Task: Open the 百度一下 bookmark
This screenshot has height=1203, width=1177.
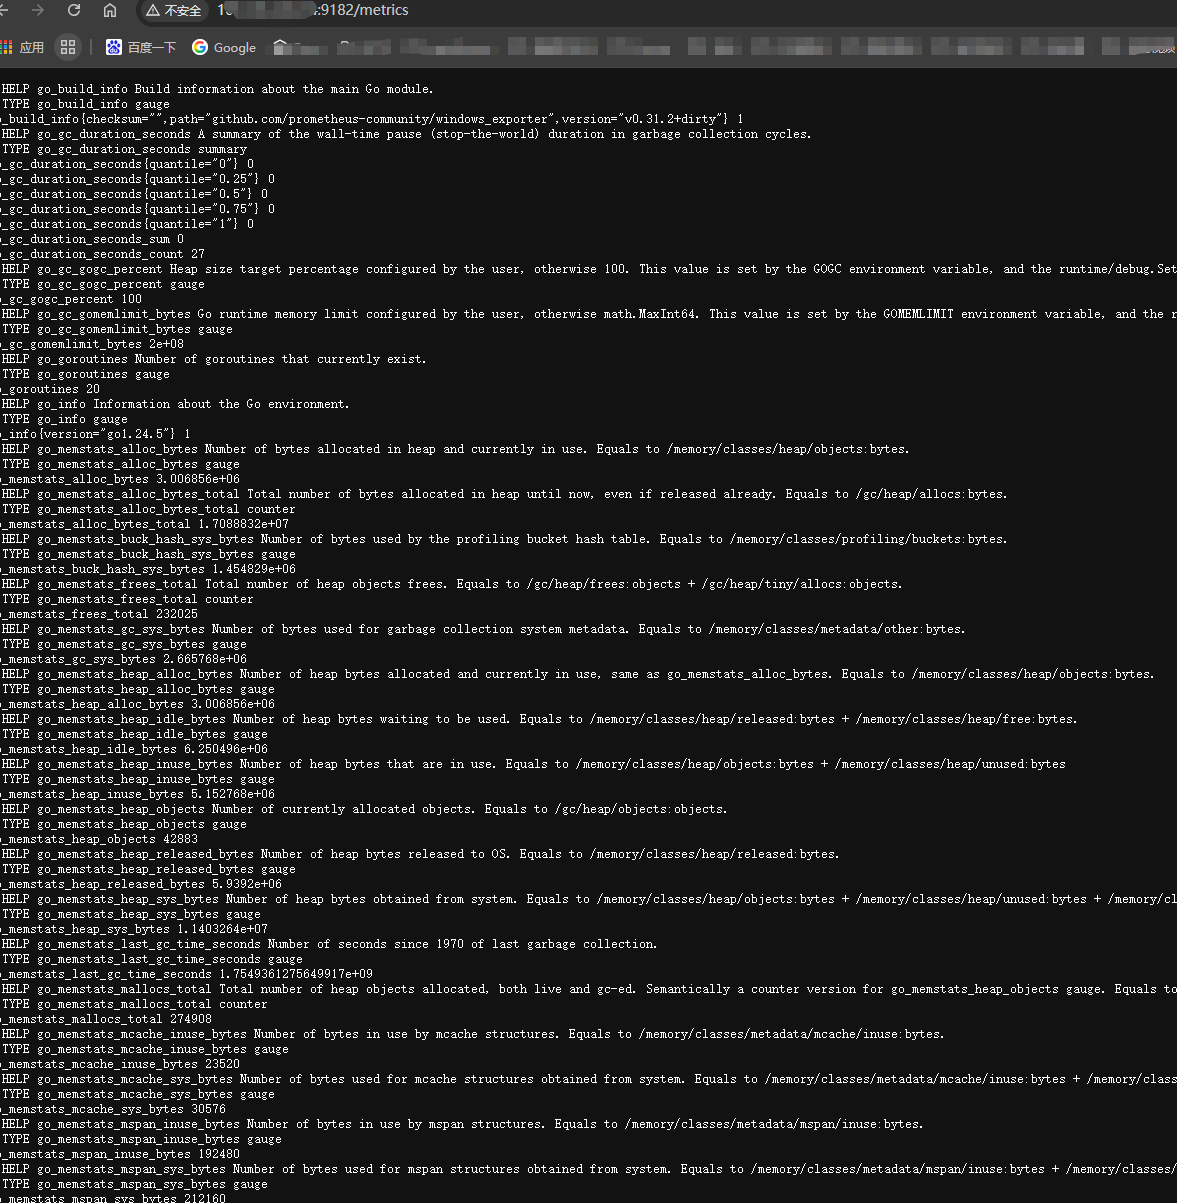Action: point(141,47)
